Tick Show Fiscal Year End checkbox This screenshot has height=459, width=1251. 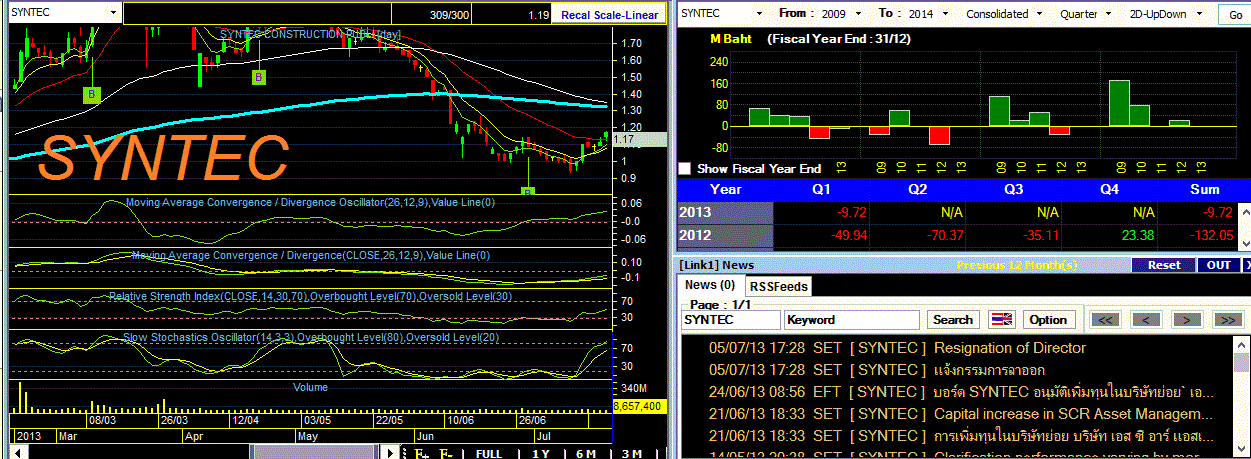[684, 169]
